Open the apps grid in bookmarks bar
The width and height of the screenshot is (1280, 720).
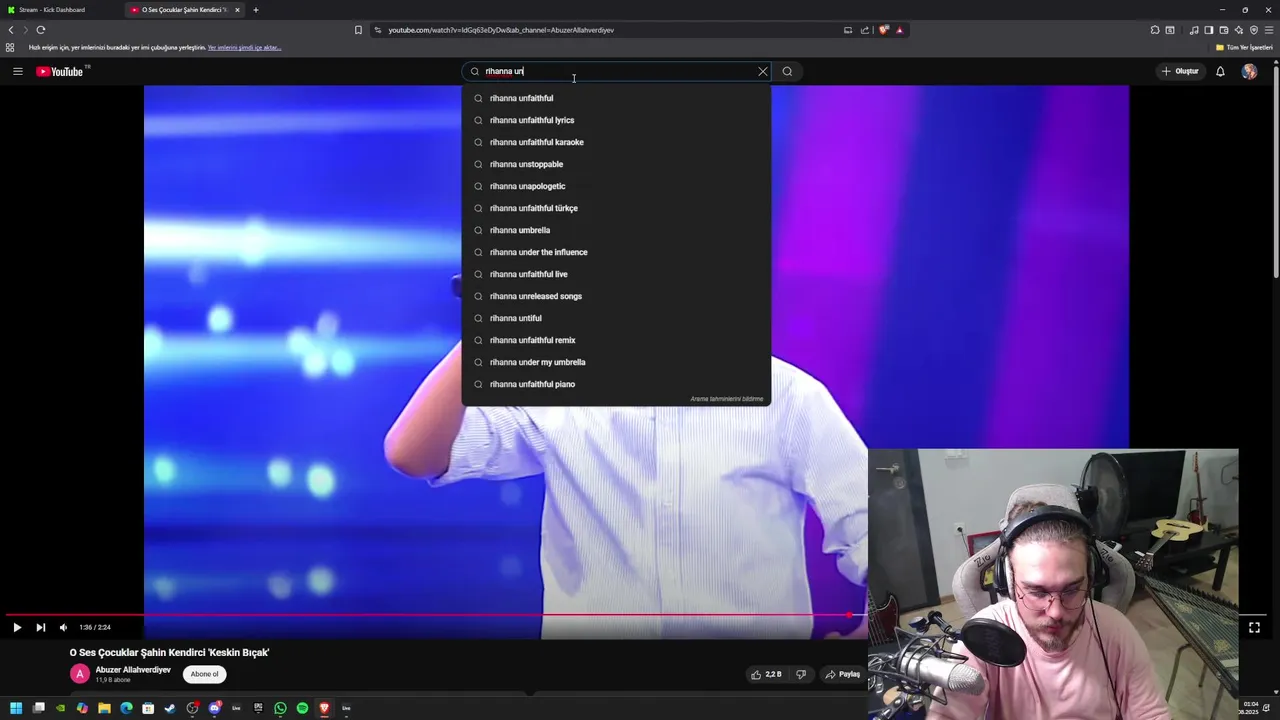(10, 47)
